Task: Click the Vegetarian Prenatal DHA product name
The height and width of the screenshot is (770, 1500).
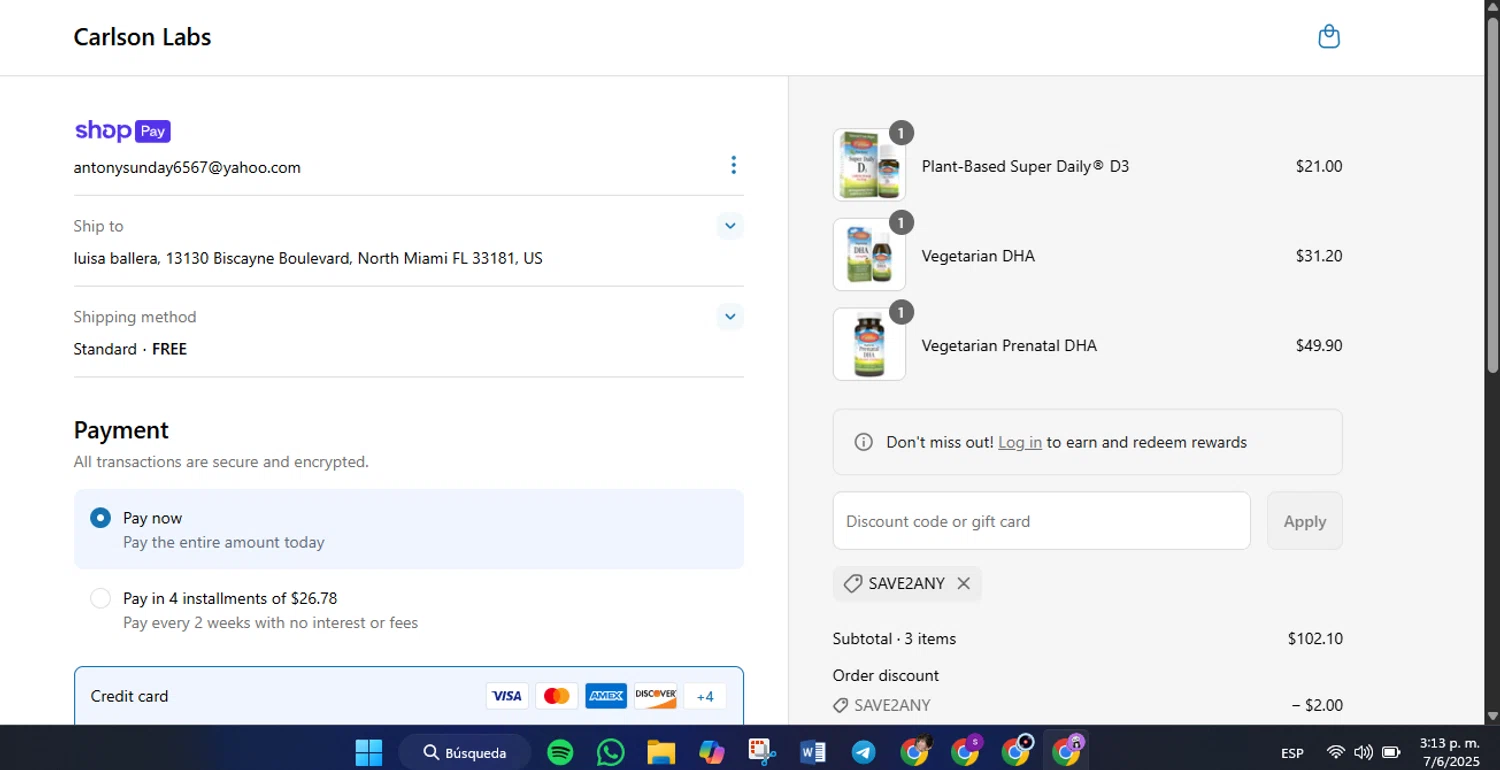Action: tap(1009, 345)
